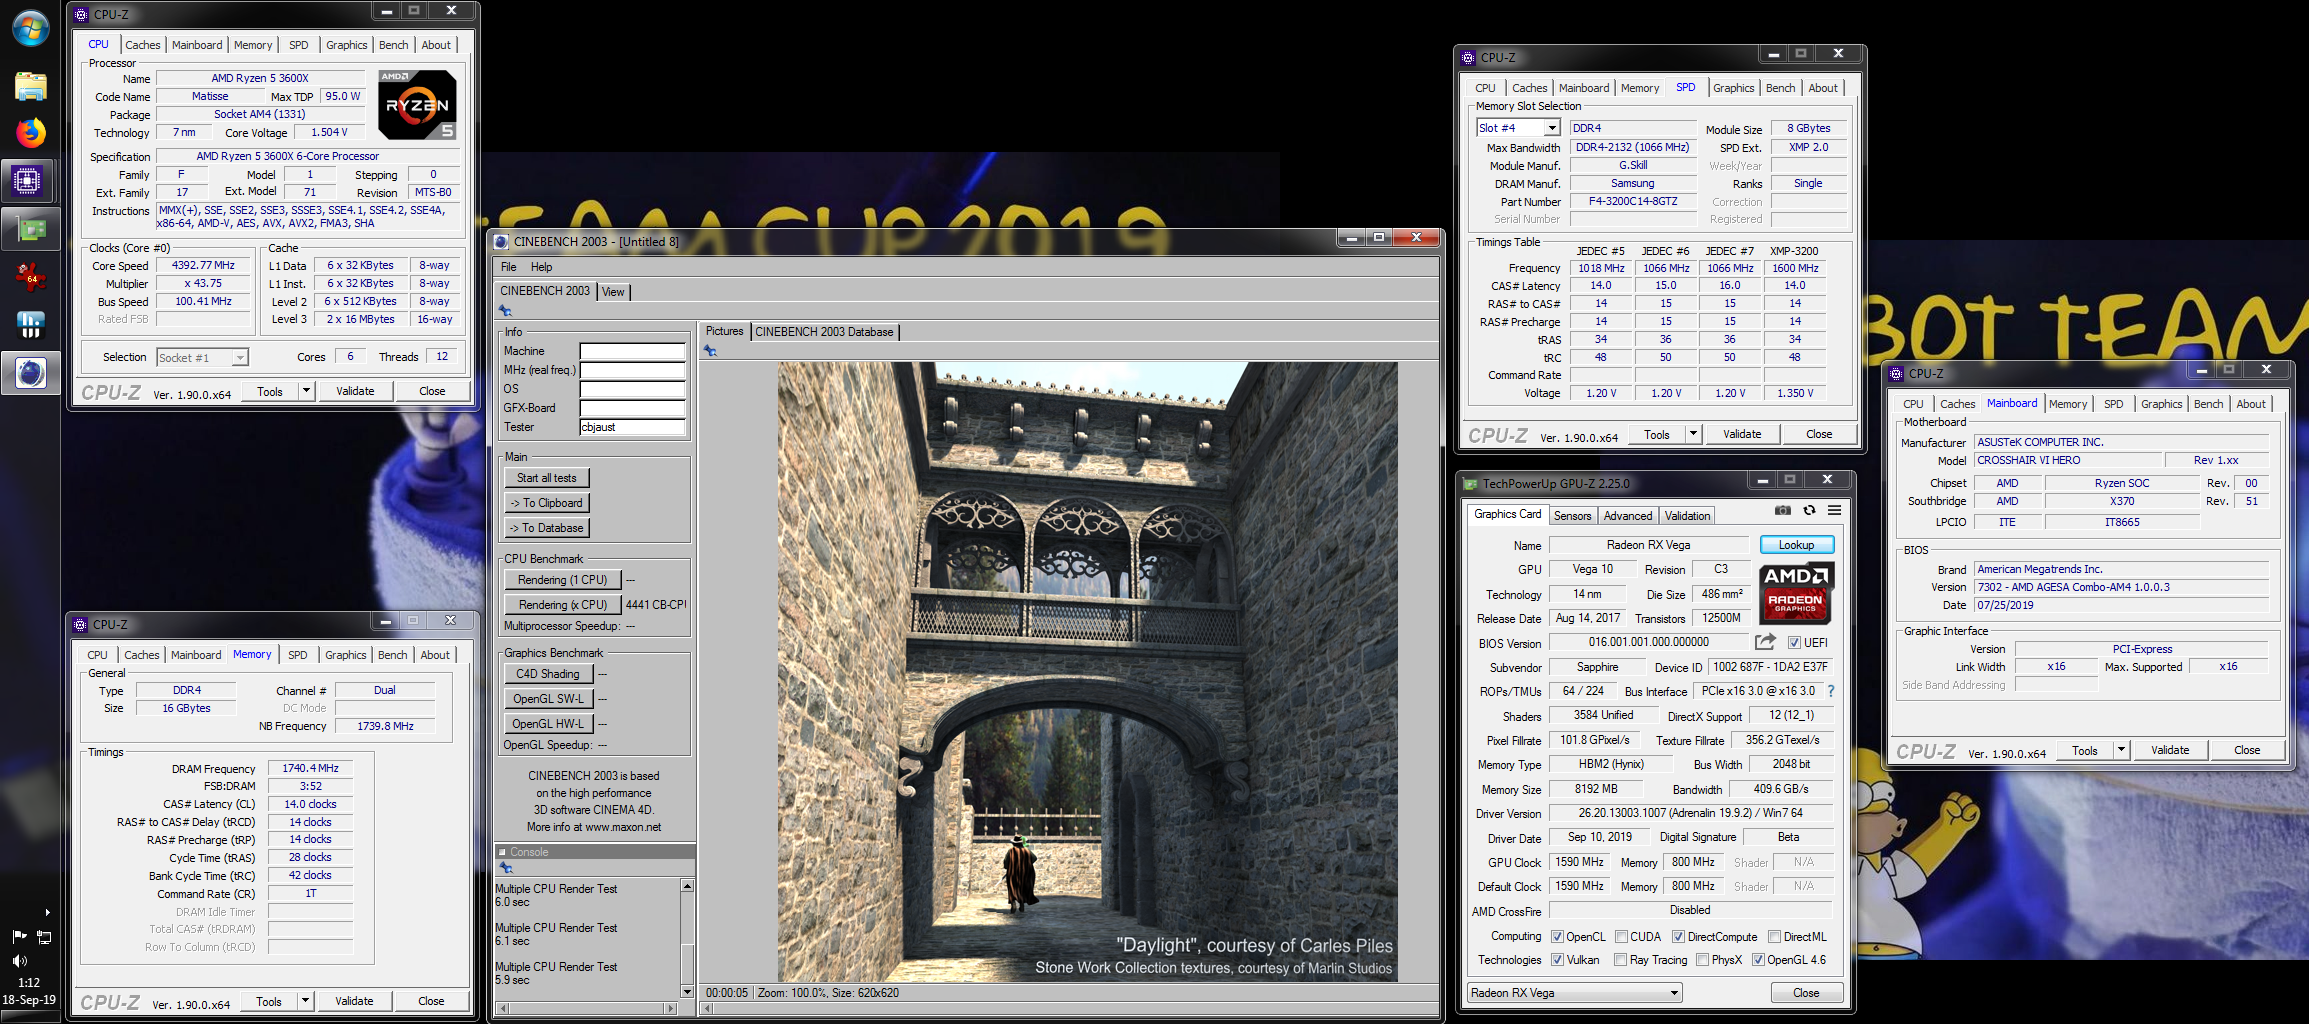This screenshot has height=1024, width=2309.
Task: Open the Cinebench File menu
Action: tap(508, 267)
